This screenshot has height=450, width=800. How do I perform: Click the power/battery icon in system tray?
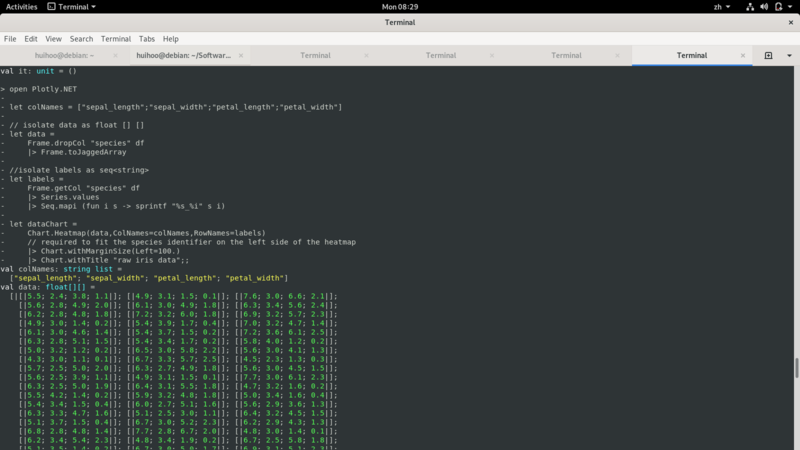tap(778, 7)
